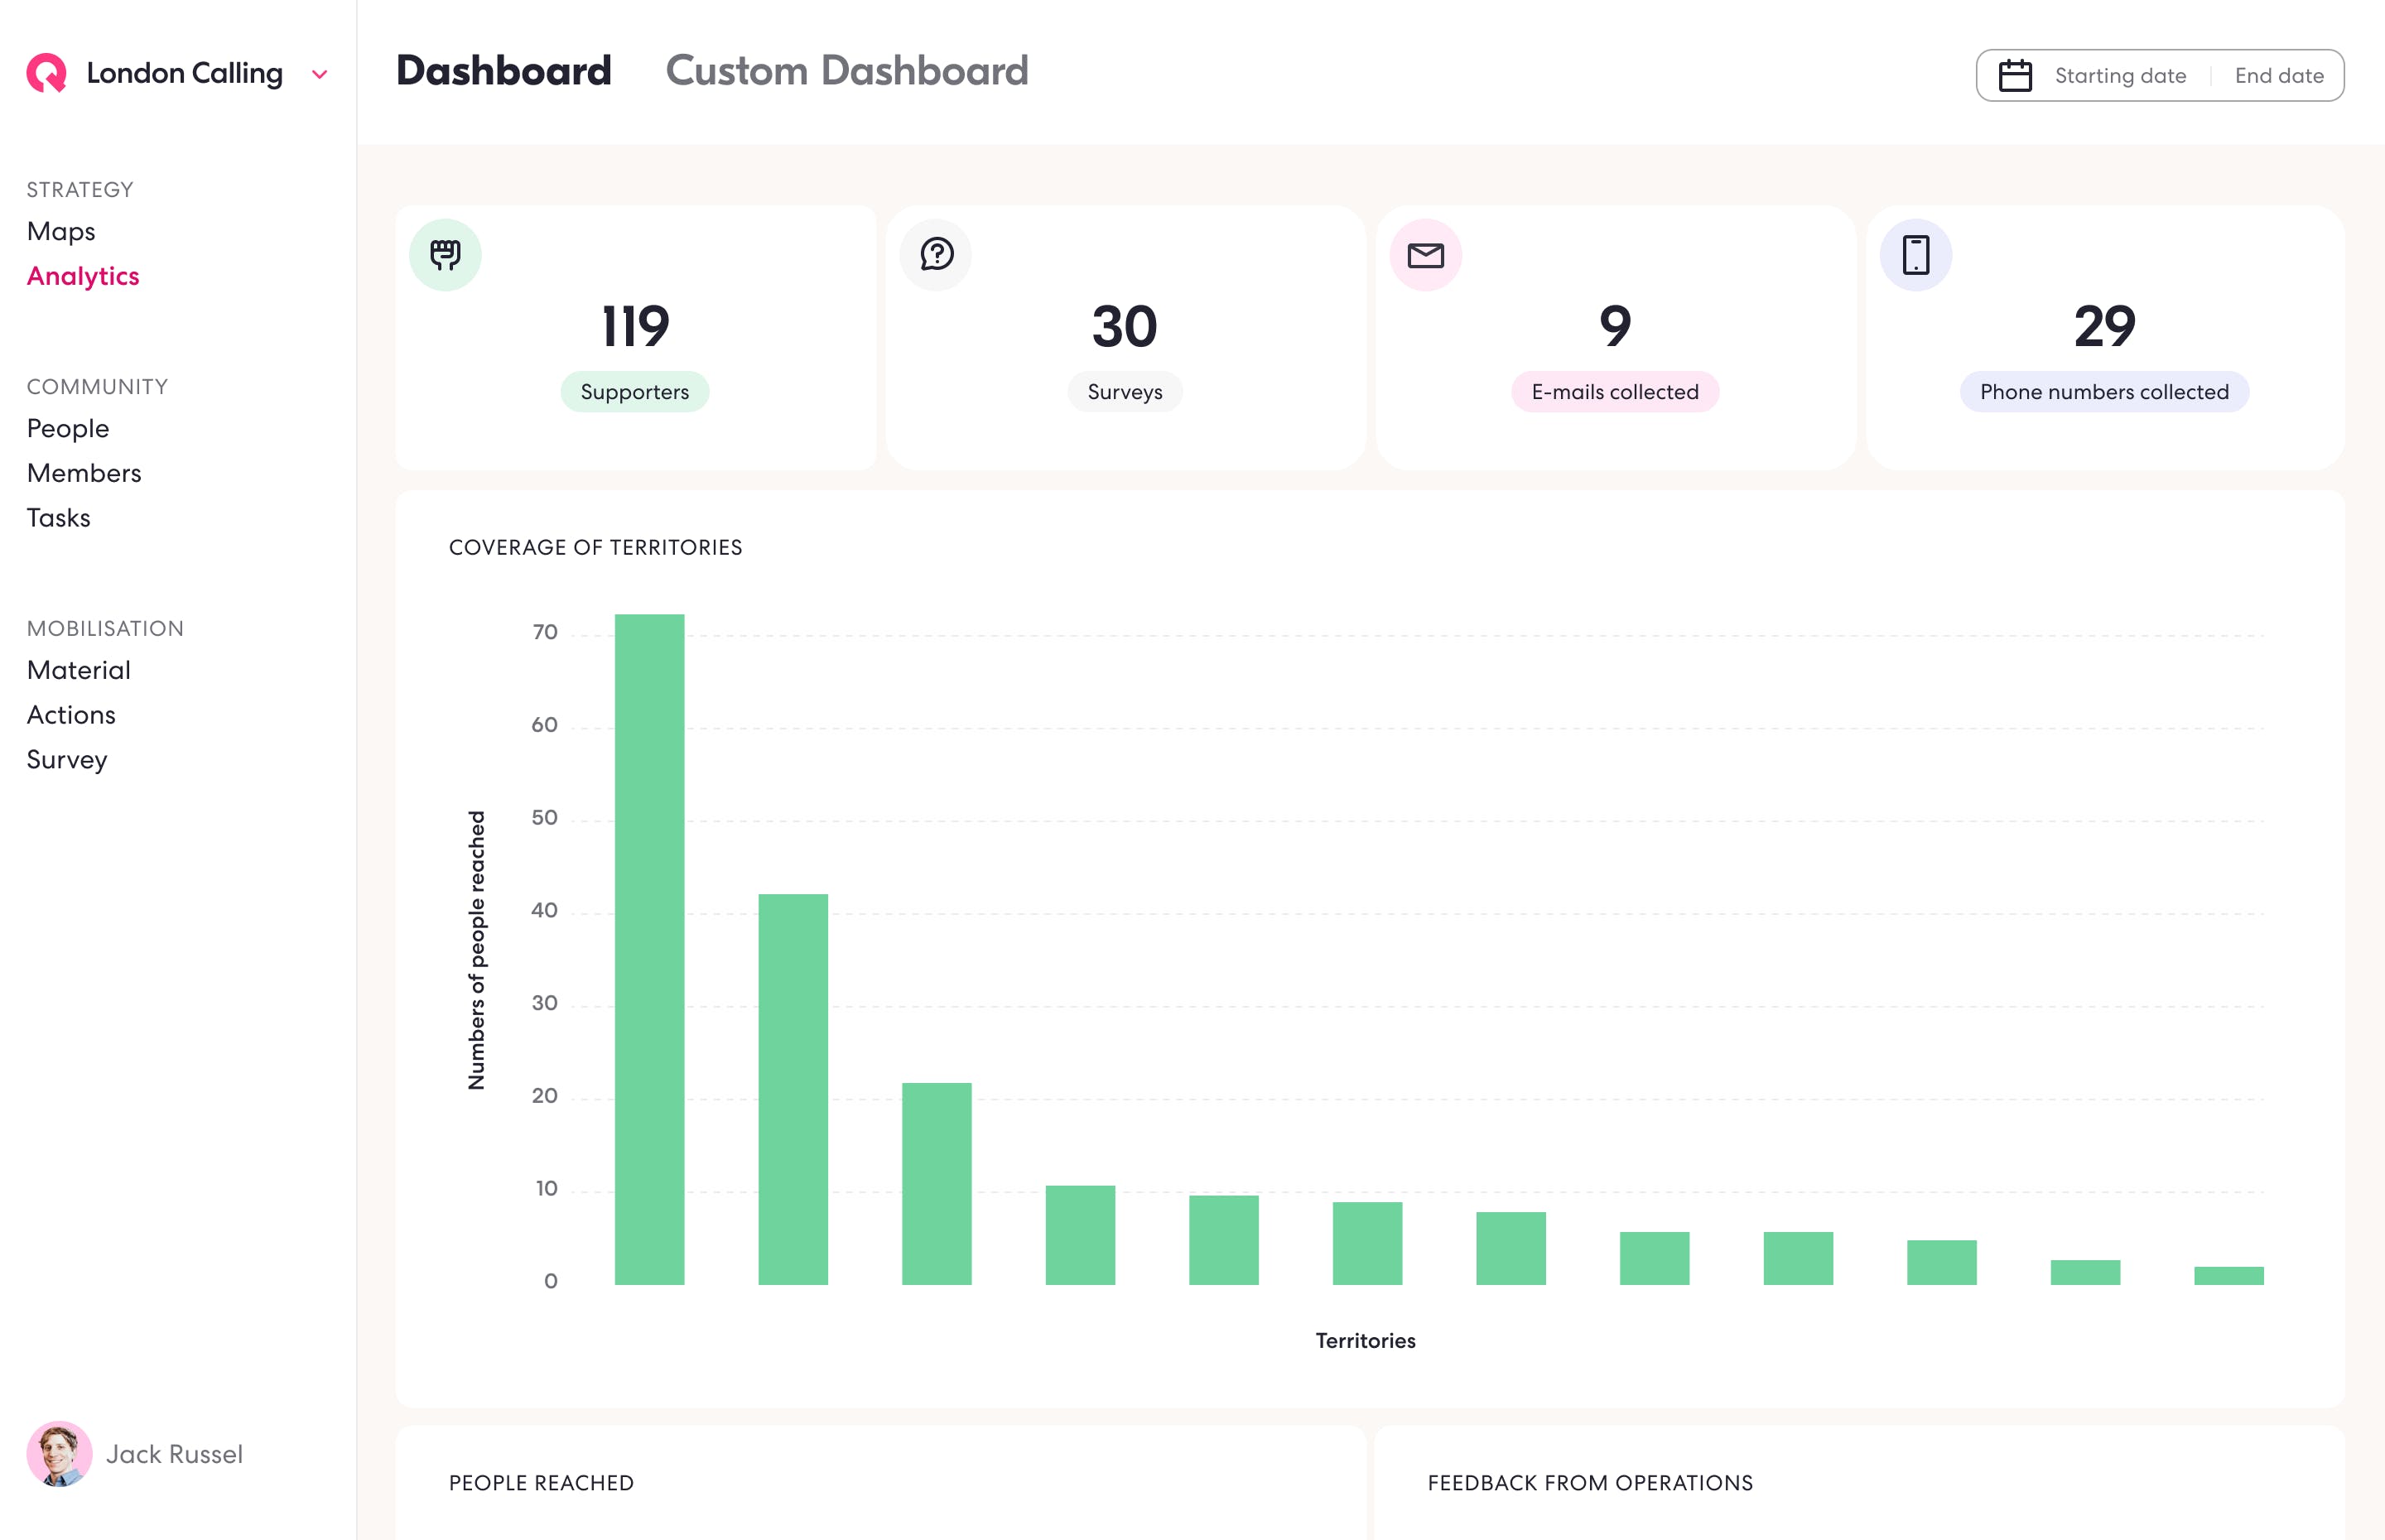Click the pink London Calling logo

coord(47,73)
